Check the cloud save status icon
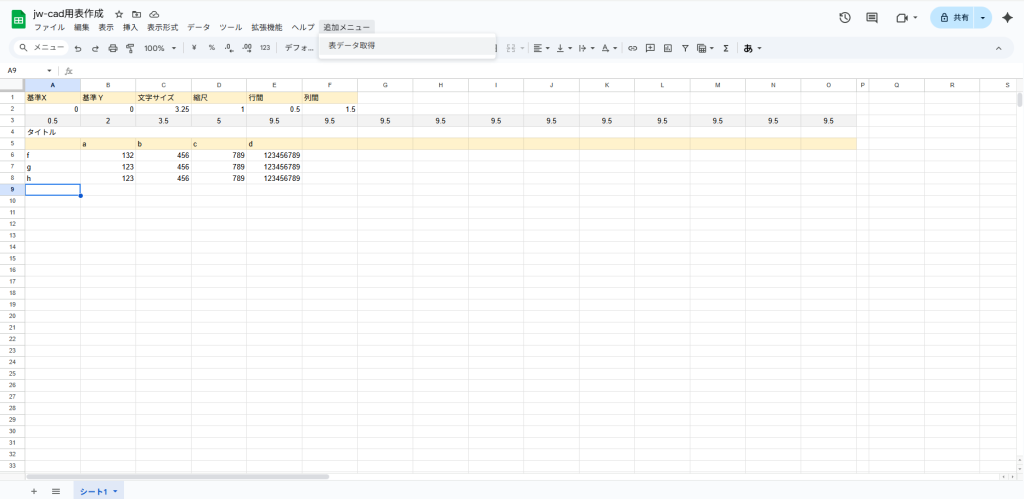The width and height of the screenshot is (1024, 499). [x=154, y=14]
